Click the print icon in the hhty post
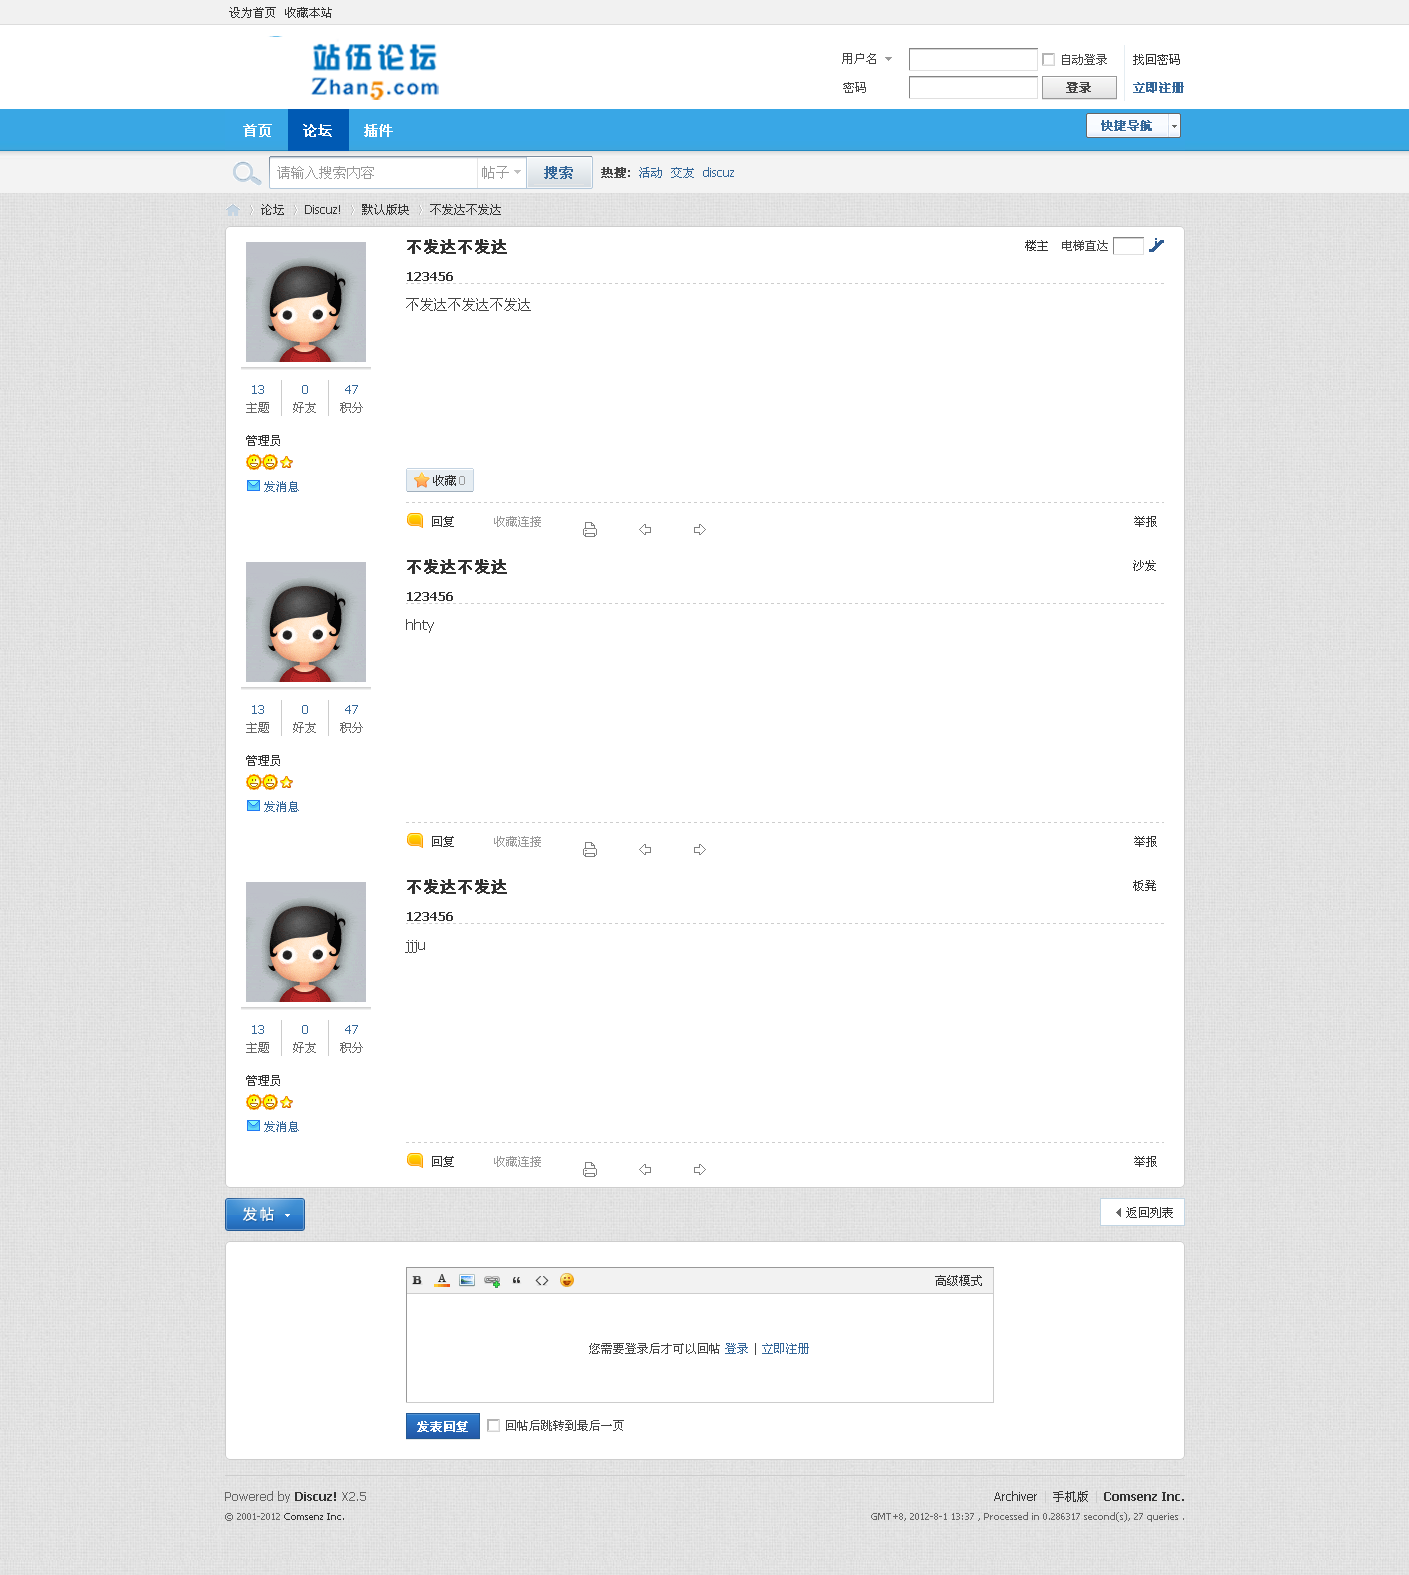The image size is (1409, 1575). [590, 850]
